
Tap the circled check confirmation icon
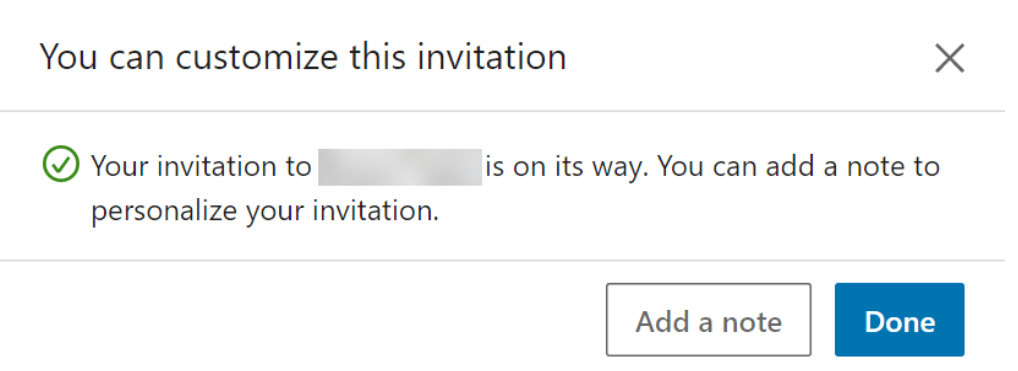point(61,165)
